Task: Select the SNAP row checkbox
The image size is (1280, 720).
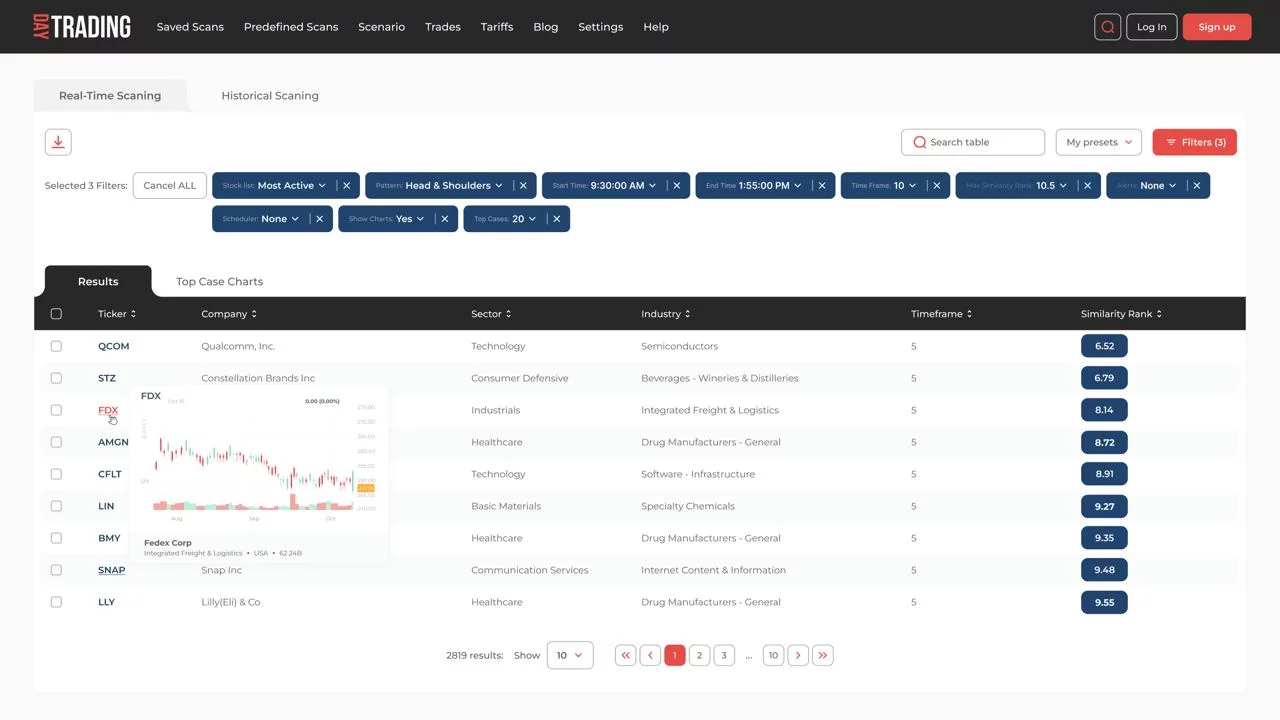Action: (x=56, y=570)
